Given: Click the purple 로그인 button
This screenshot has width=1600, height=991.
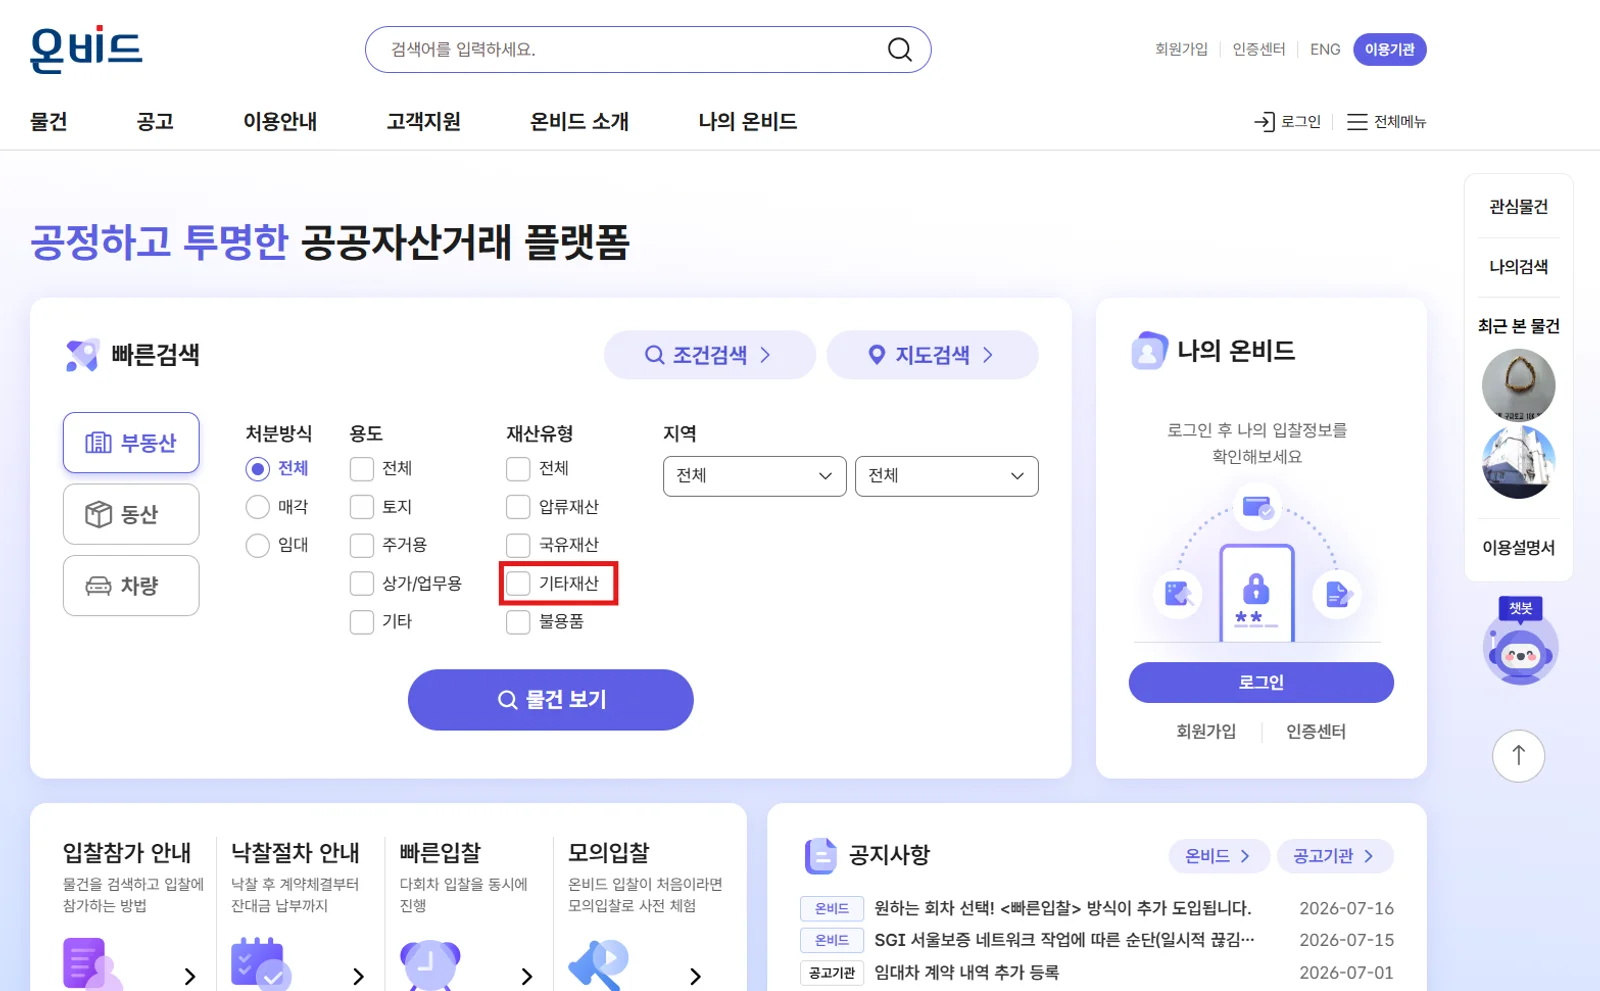Looking at the screenshot, I should [x=1261, y=682].
